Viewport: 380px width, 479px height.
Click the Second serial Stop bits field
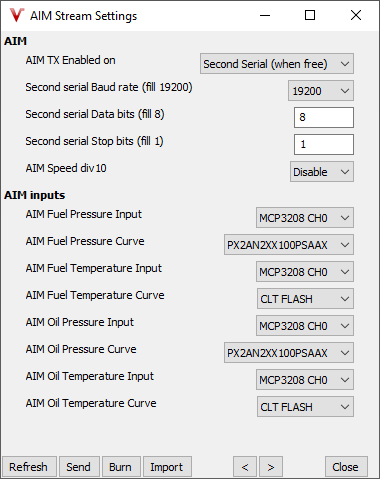[324, 144]
